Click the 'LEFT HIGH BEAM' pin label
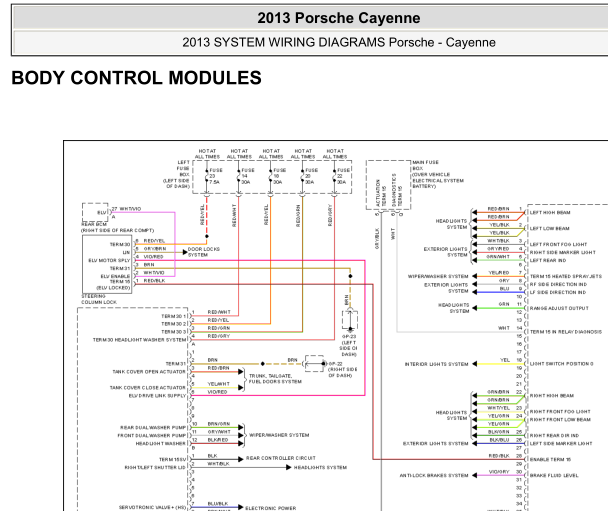Image resolution: width=608 pixels, height=511 pixels. (550, 212)
